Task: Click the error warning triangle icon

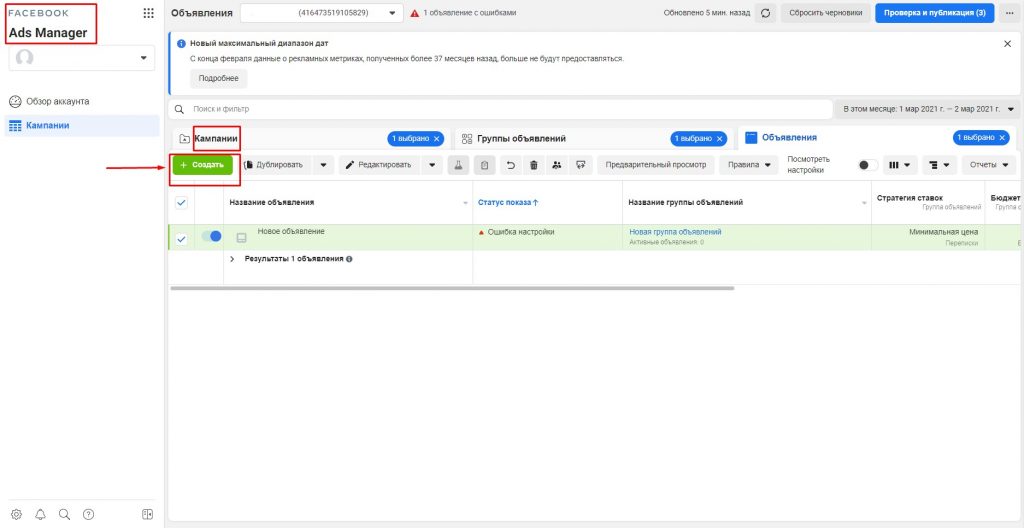Action: point(414,13)
